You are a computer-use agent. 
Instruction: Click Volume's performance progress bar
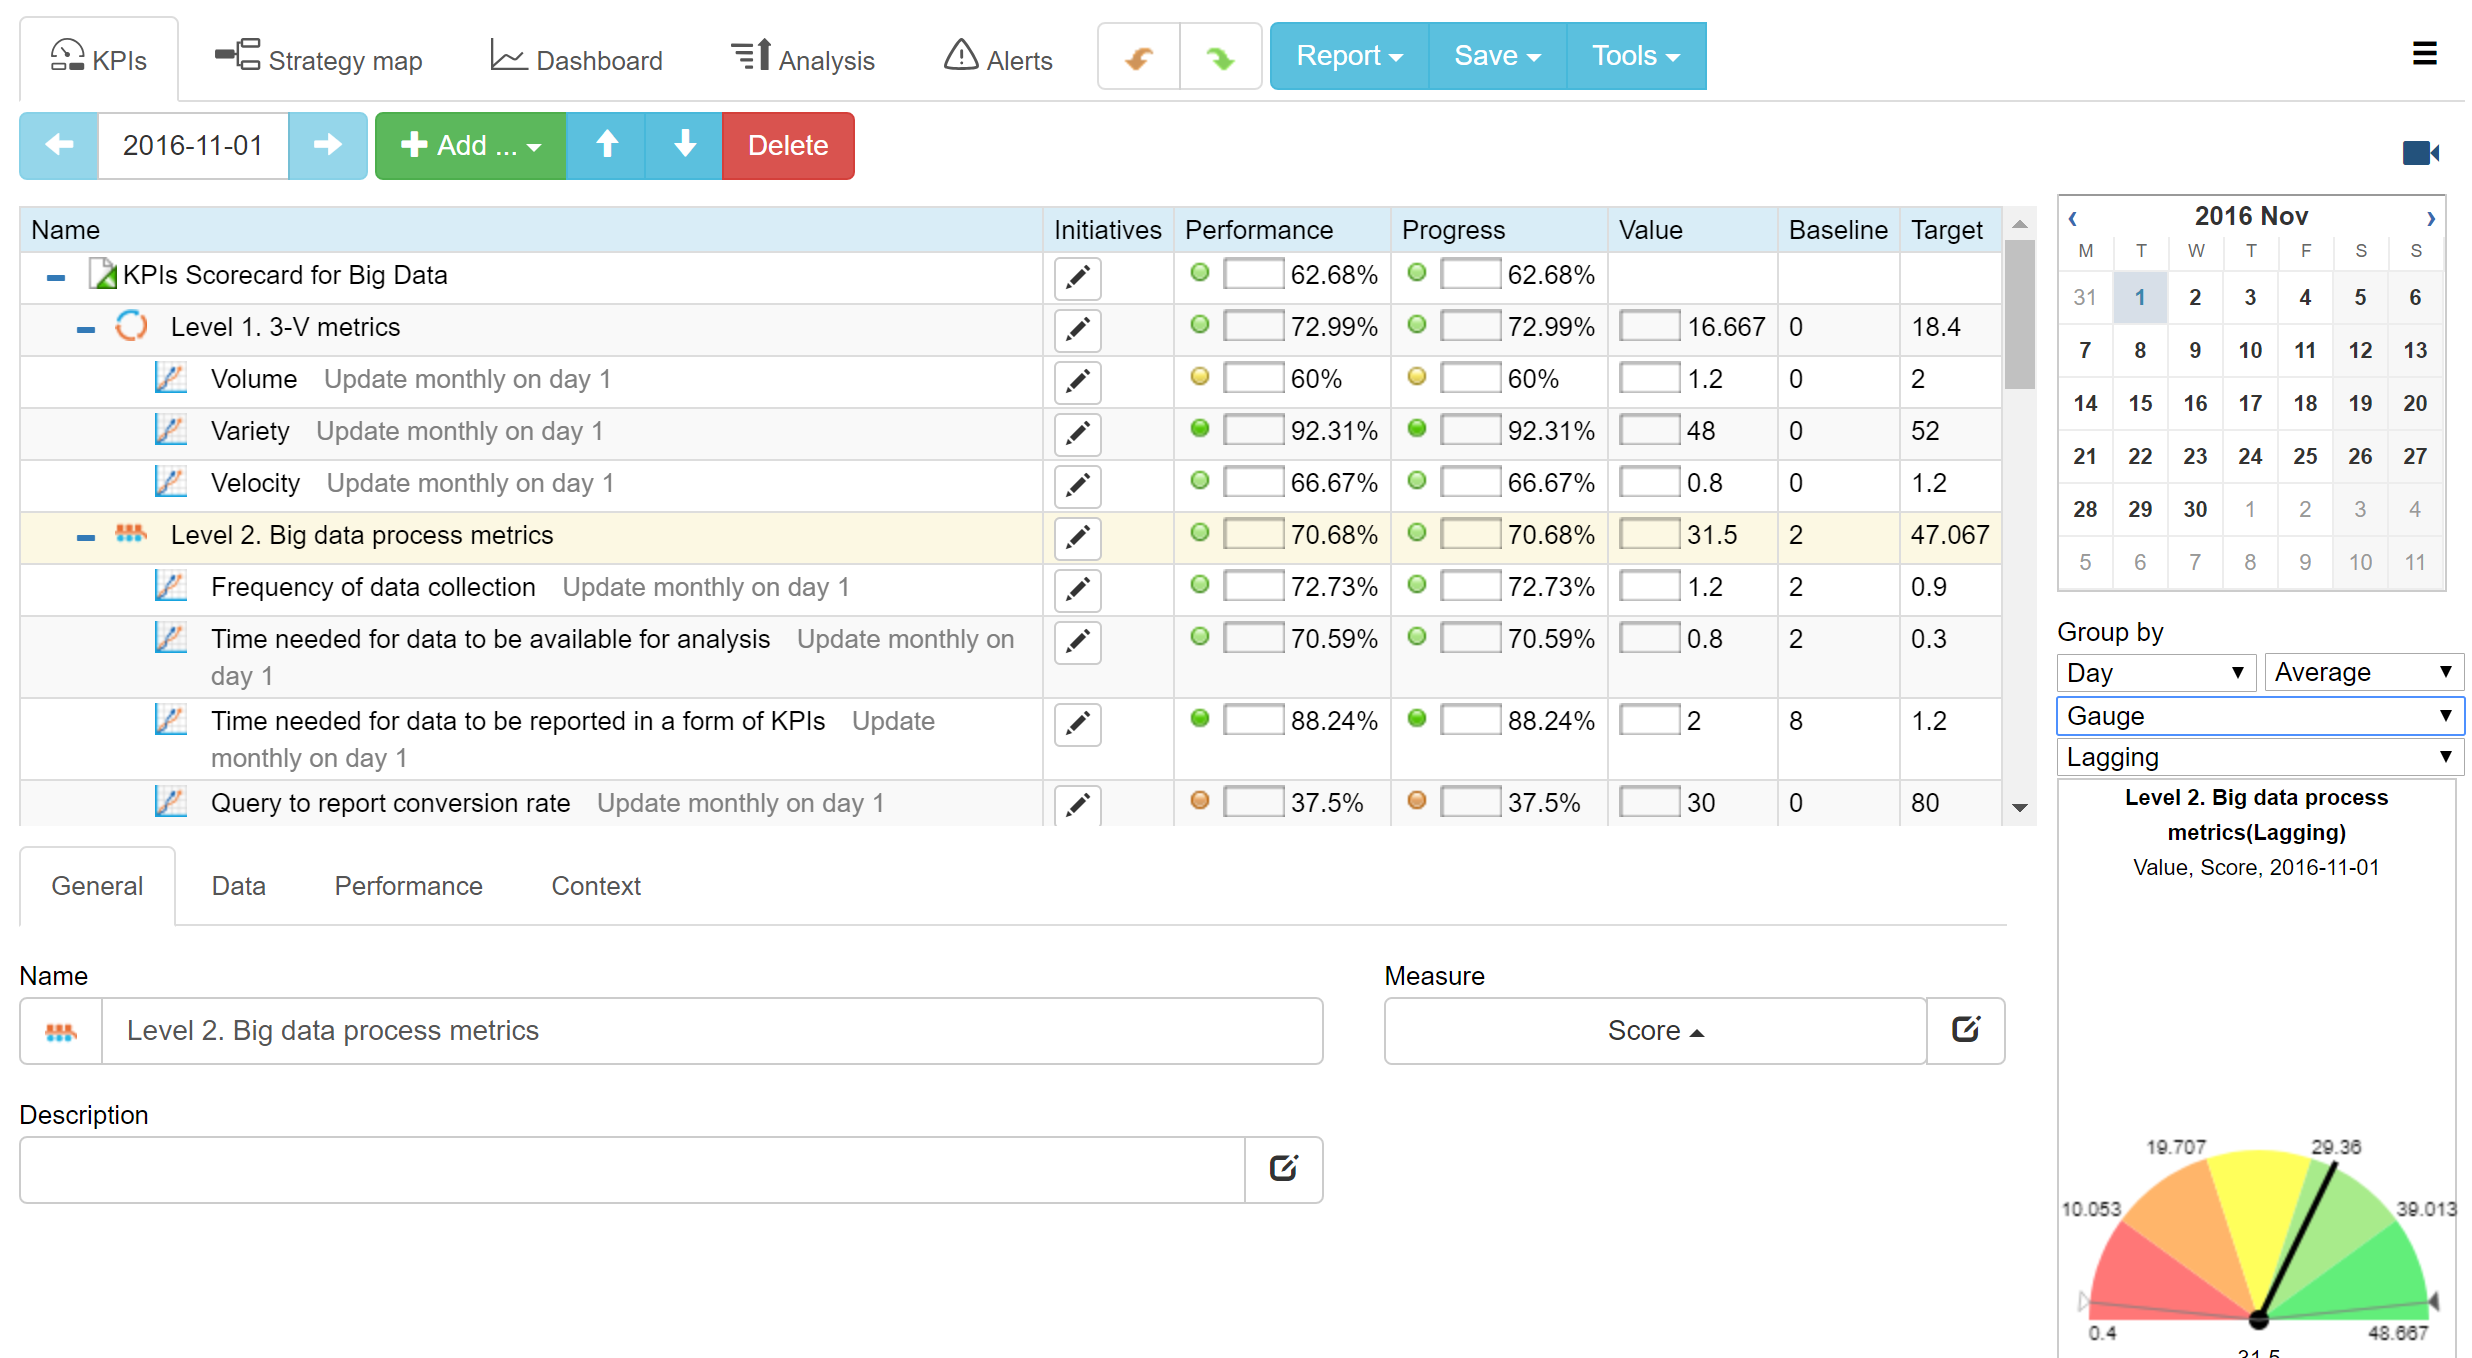click(x=1253, y=378)
